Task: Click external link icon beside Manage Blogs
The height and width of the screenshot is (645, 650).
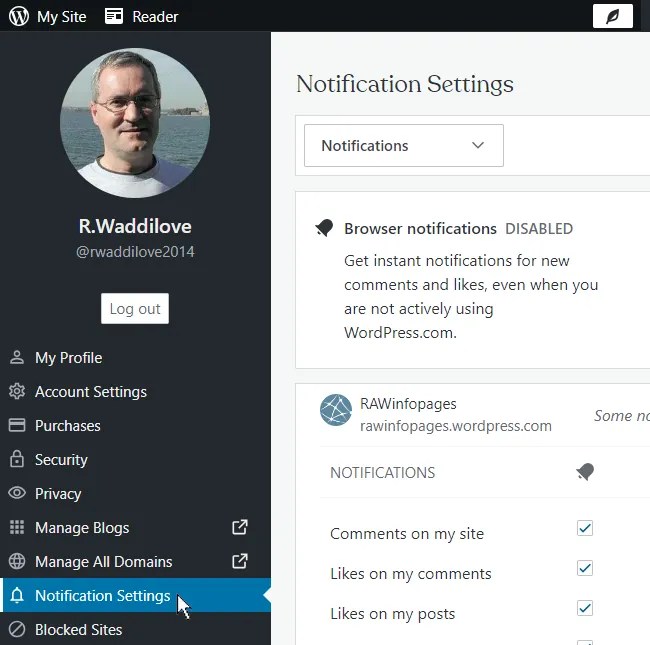Action: (240, 527)
